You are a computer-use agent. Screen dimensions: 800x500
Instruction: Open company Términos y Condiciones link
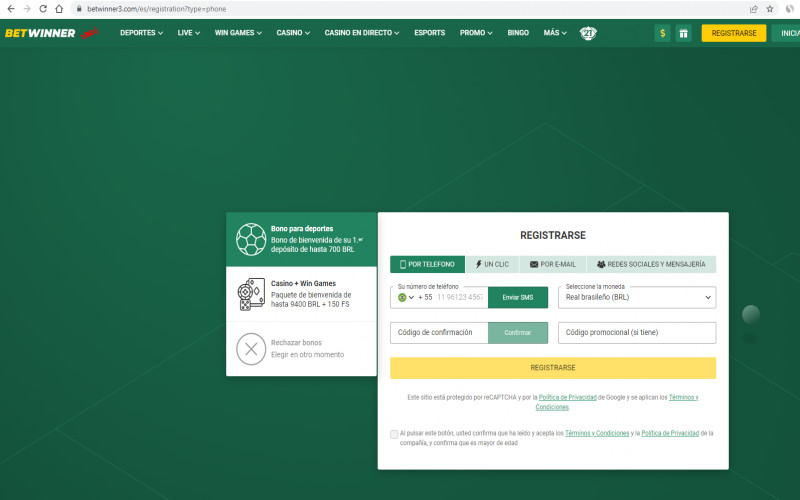[597, 433]
